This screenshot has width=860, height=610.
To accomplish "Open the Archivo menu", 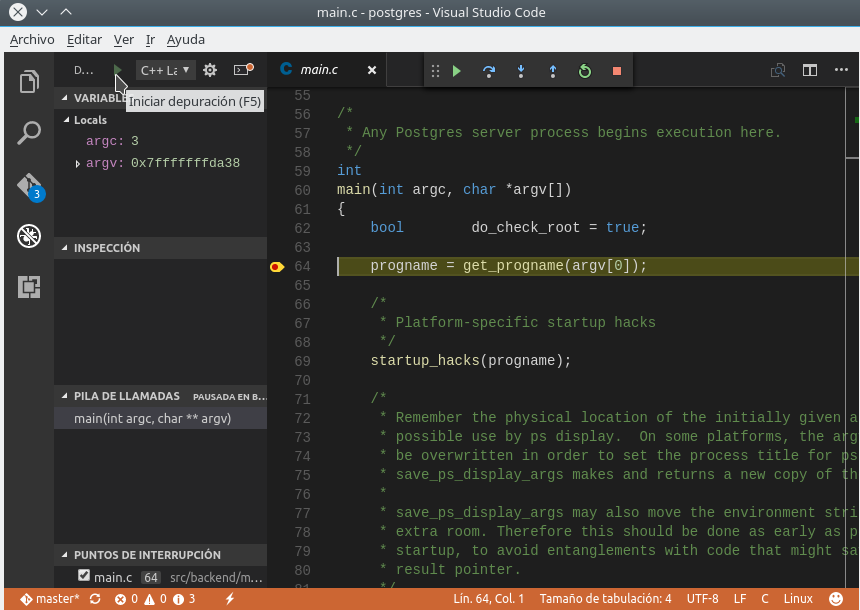I will pyautogui.click(x=32, y=40).
